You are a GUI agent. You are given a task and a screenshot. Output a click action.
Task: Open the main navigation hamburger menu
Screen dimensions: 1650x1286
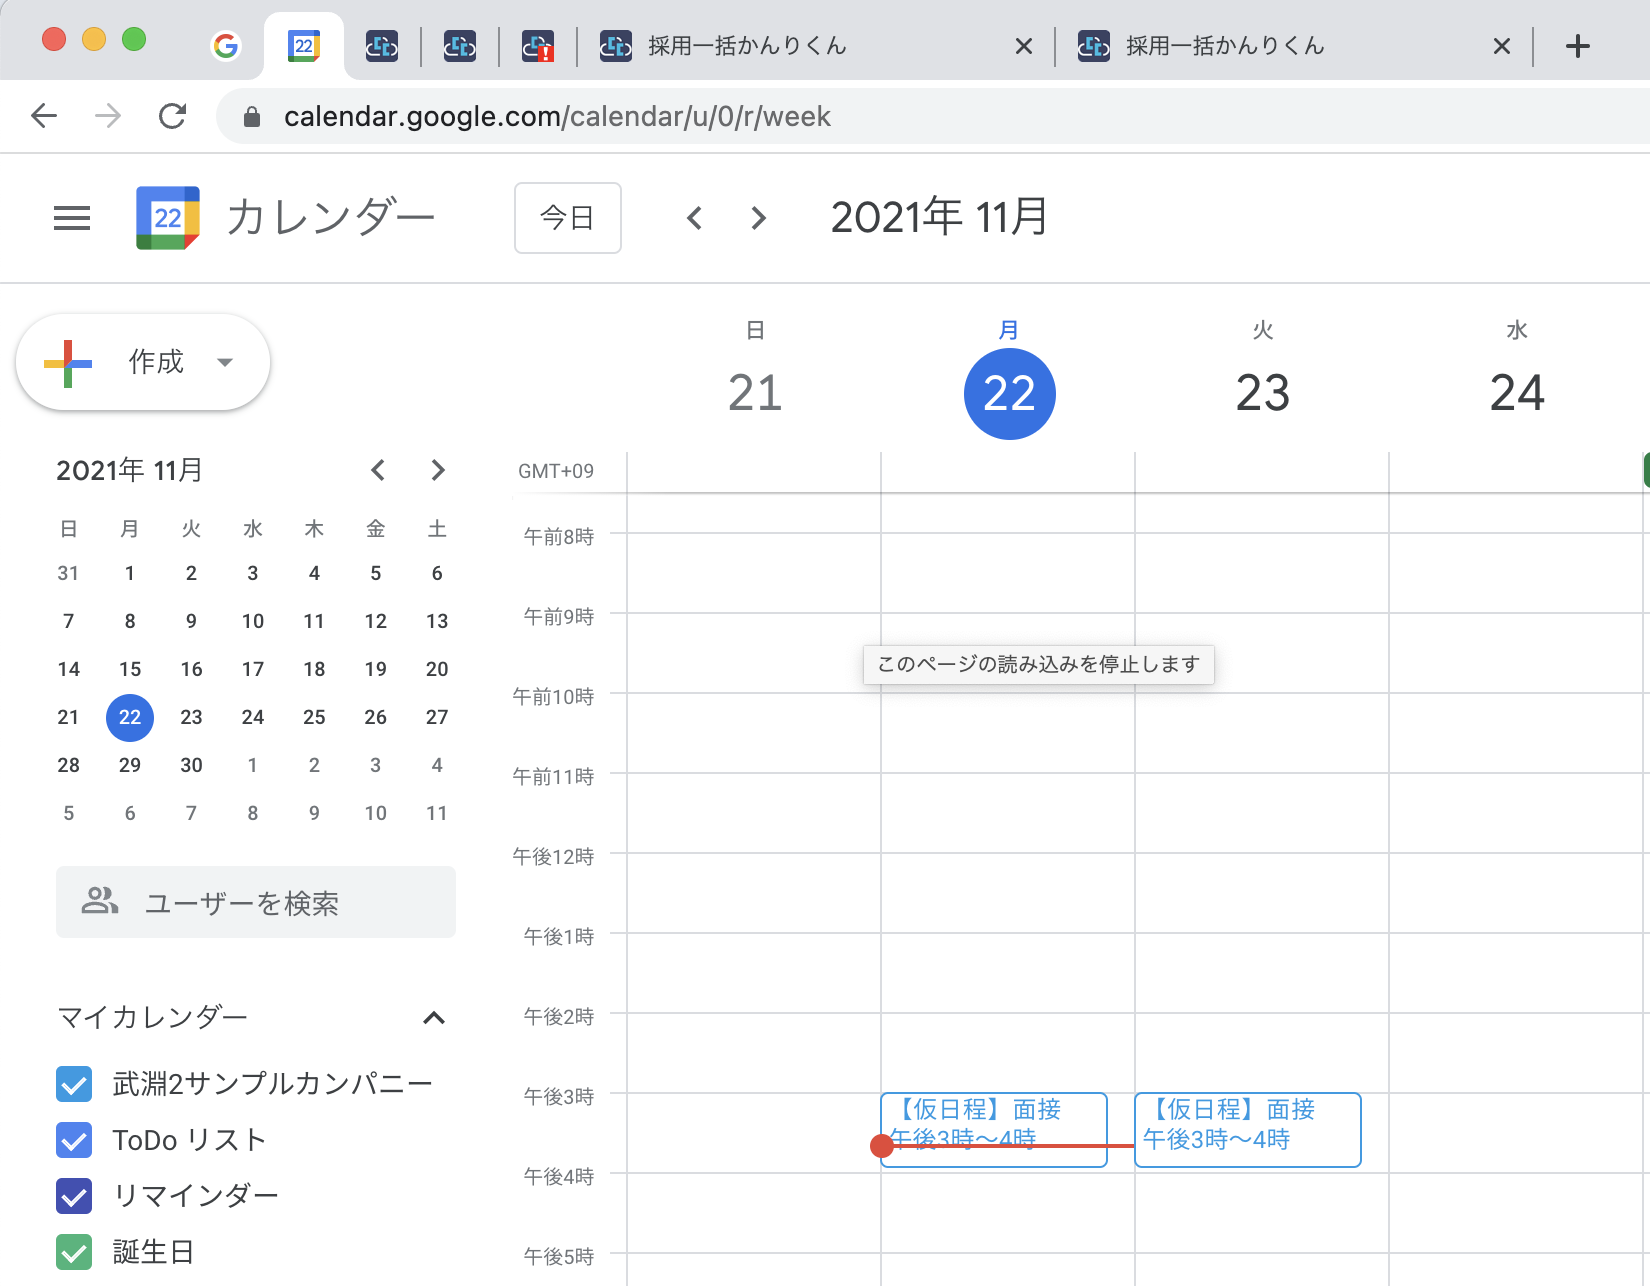[71, 217]
